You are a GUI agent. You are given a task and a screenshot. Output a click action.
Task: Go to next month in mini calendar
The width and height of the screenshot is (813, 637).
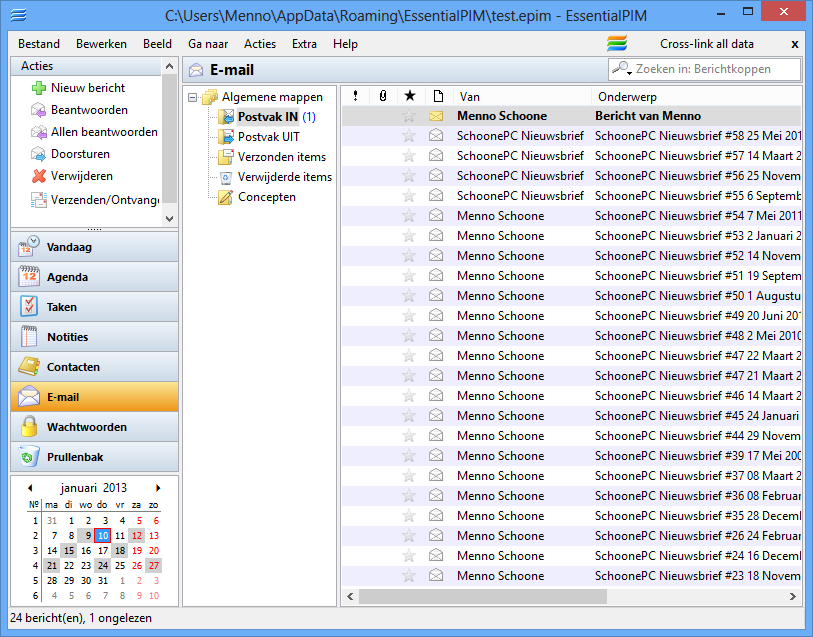158,488
